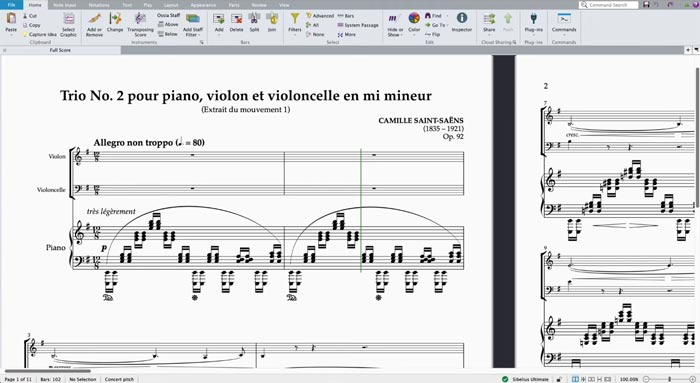
Task: Click the Page 1 of 11 status entry
Action: 18,379
